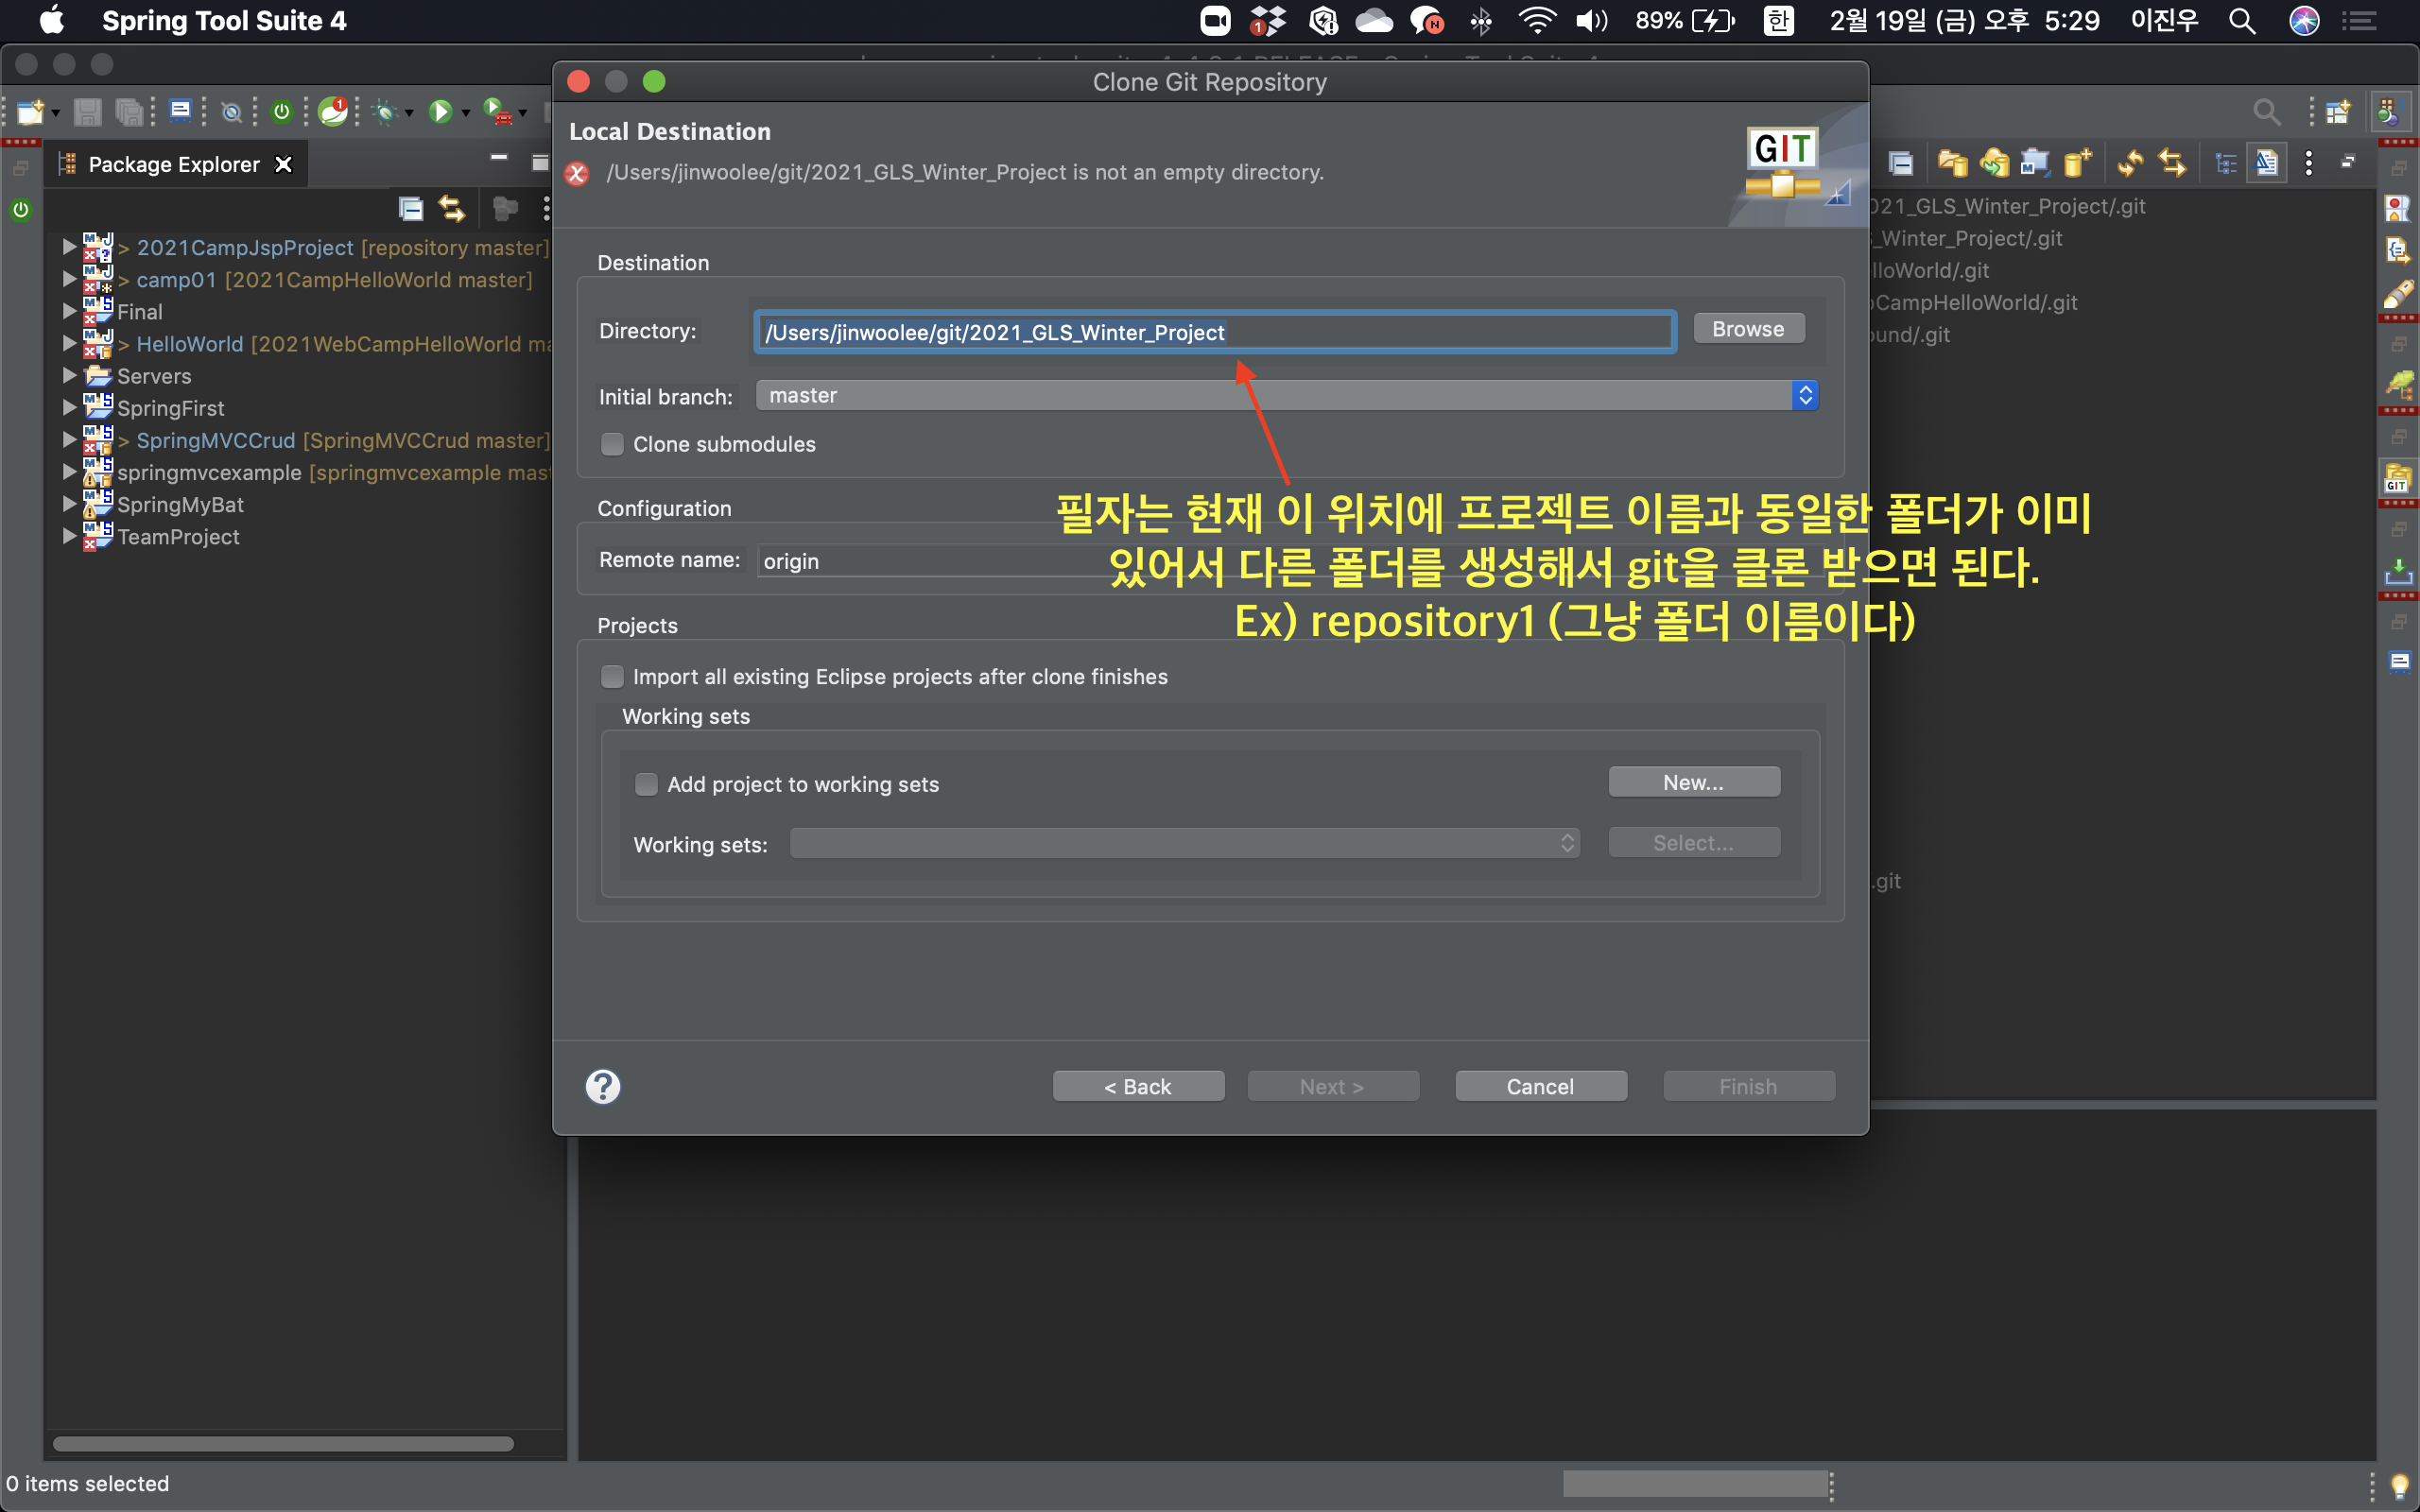Expand the Servers folder in Package Explorer
Screen dimensions: 2420x1512
(69, 376)
